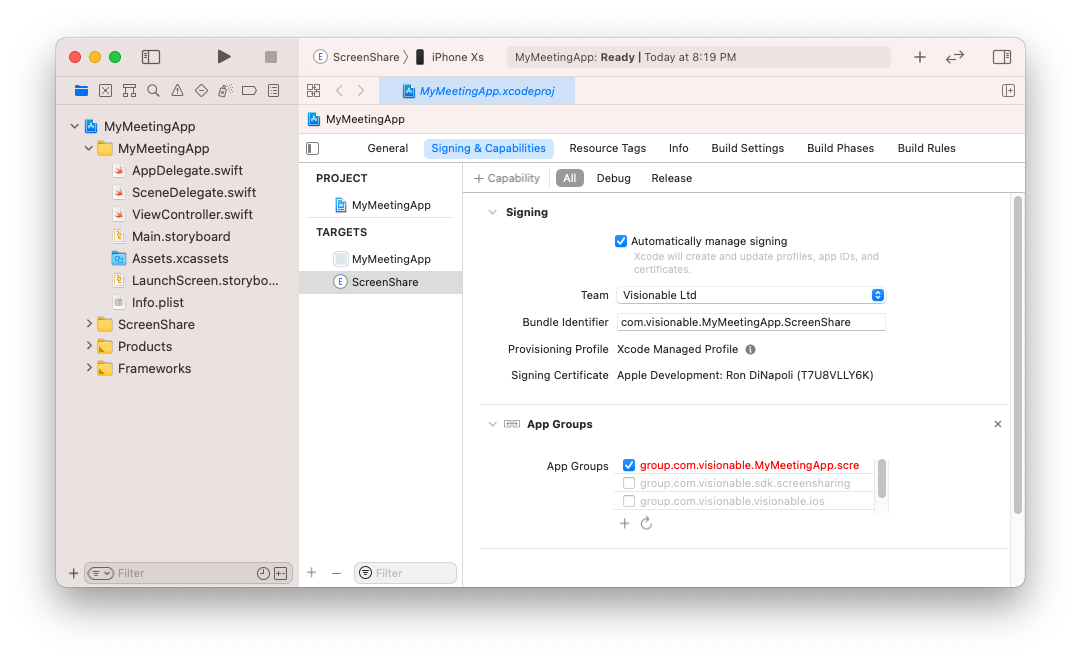This screenshot has width=1081, height=661.
Task: Click the targets Filter field
Action: click(405, 573)
